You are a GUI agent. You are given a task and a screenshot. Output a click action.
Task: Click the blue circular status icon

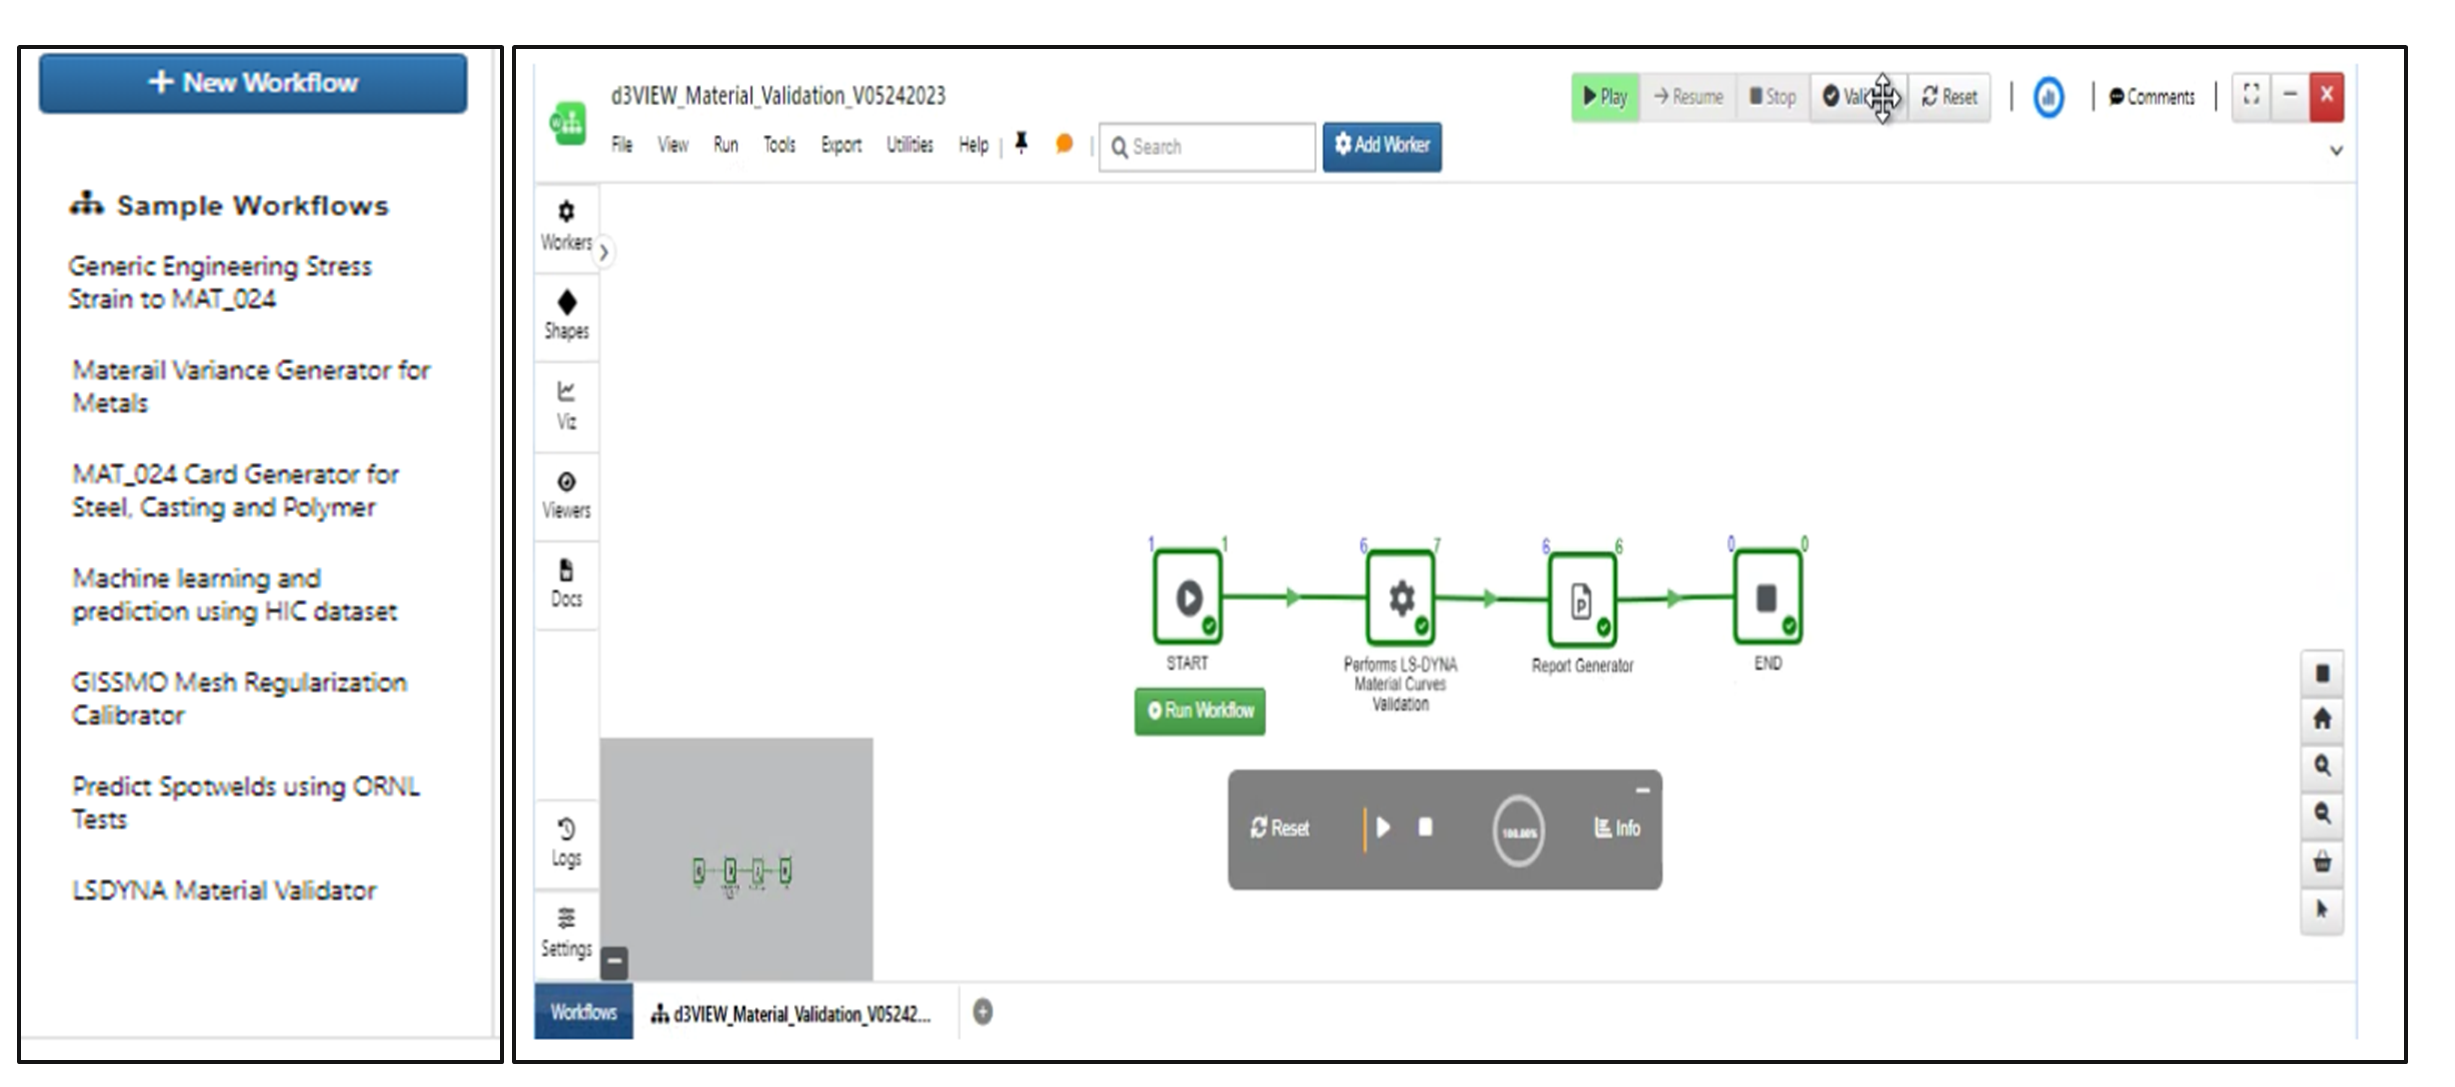(x=2048, y=97)
